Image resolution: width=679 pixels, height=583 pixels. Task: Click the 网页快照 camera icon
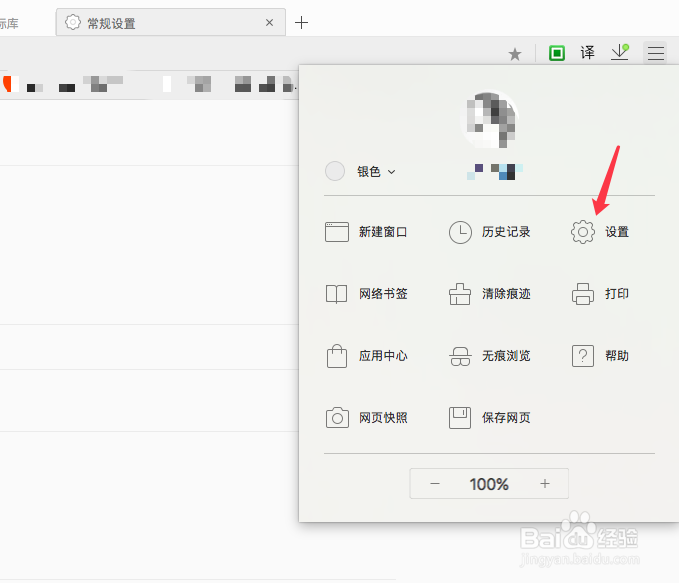click(x=337, y=418)
